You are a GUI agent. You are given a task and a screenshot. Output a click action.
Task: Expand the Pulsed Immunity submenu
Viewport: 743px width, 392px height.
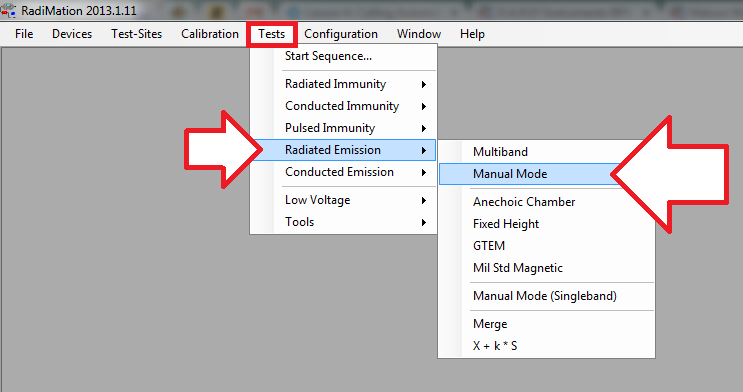(x=343, y=128)
